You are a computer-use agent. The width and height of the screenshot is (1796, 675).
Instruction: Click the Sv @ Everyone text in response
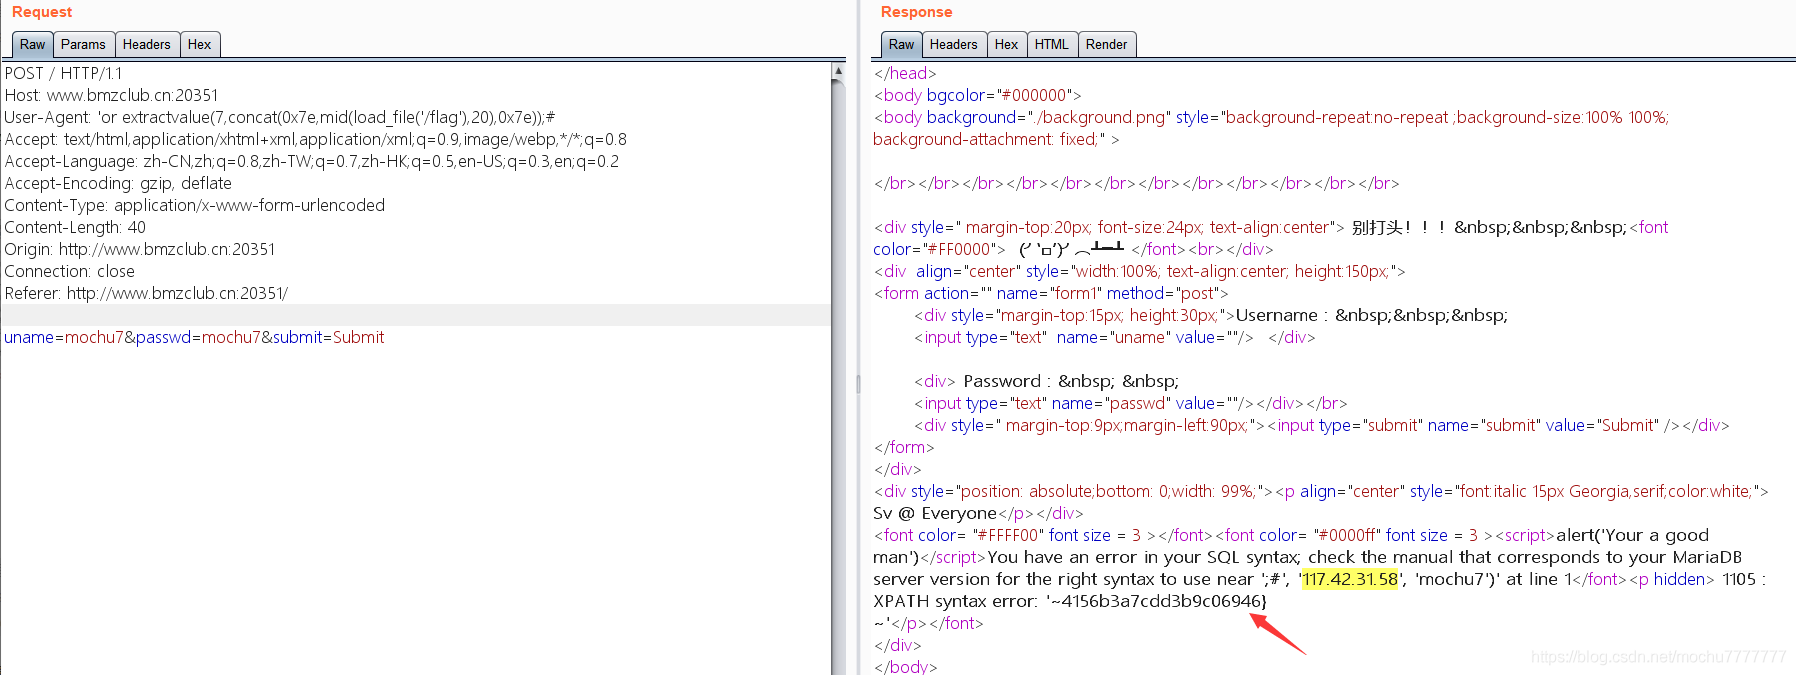pos(935,513)
